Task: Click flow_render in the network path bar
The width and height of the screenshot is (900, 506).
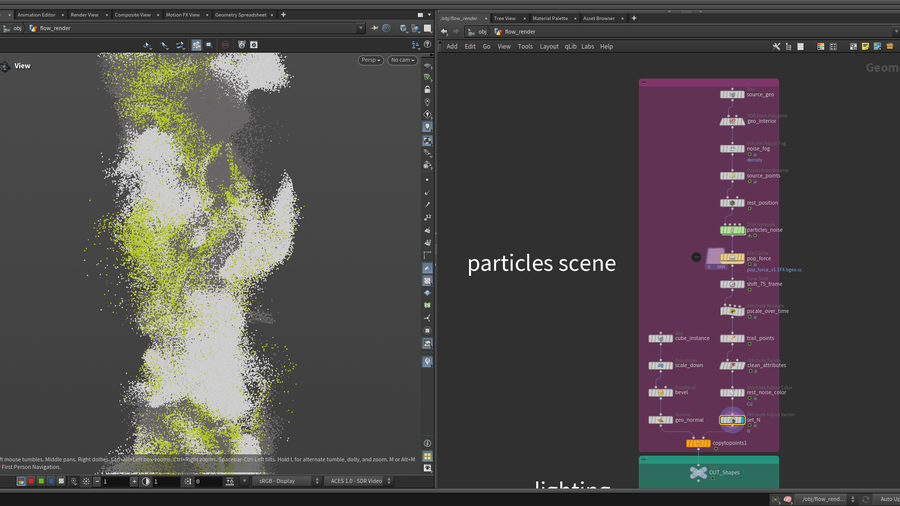Action: pos(520,31)
